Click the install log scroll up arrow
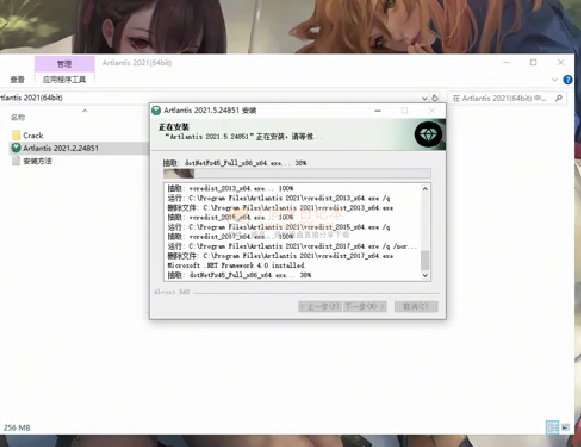The width and height of the screenshot is (581, 447). pyautogui.click(x=425, y=189)
